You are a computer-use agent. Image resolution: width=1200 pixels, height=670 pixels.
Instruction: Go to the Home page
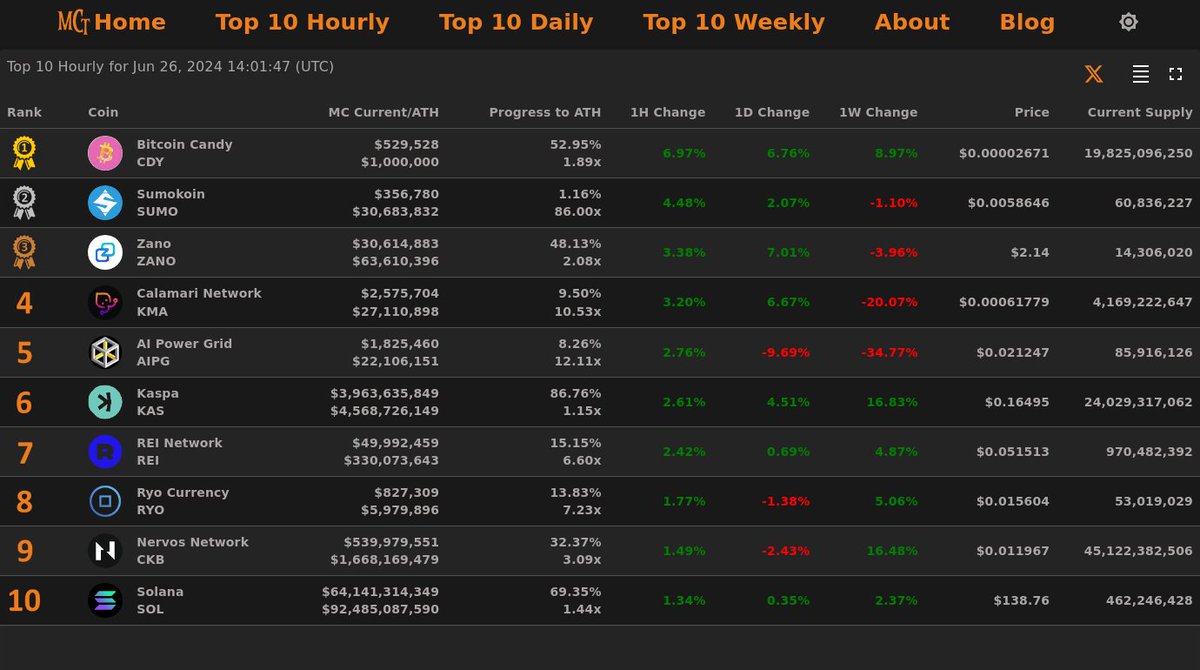point(130,22)
